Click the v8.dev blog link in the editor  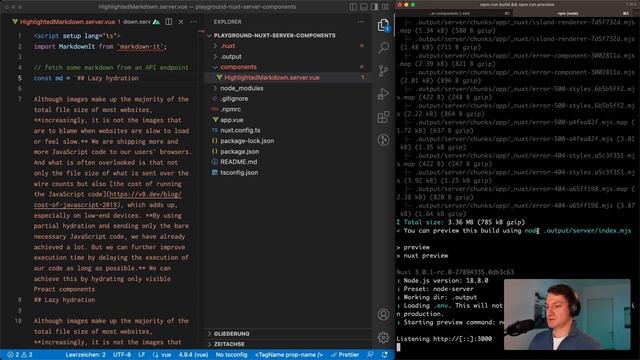tap(108, 200)
